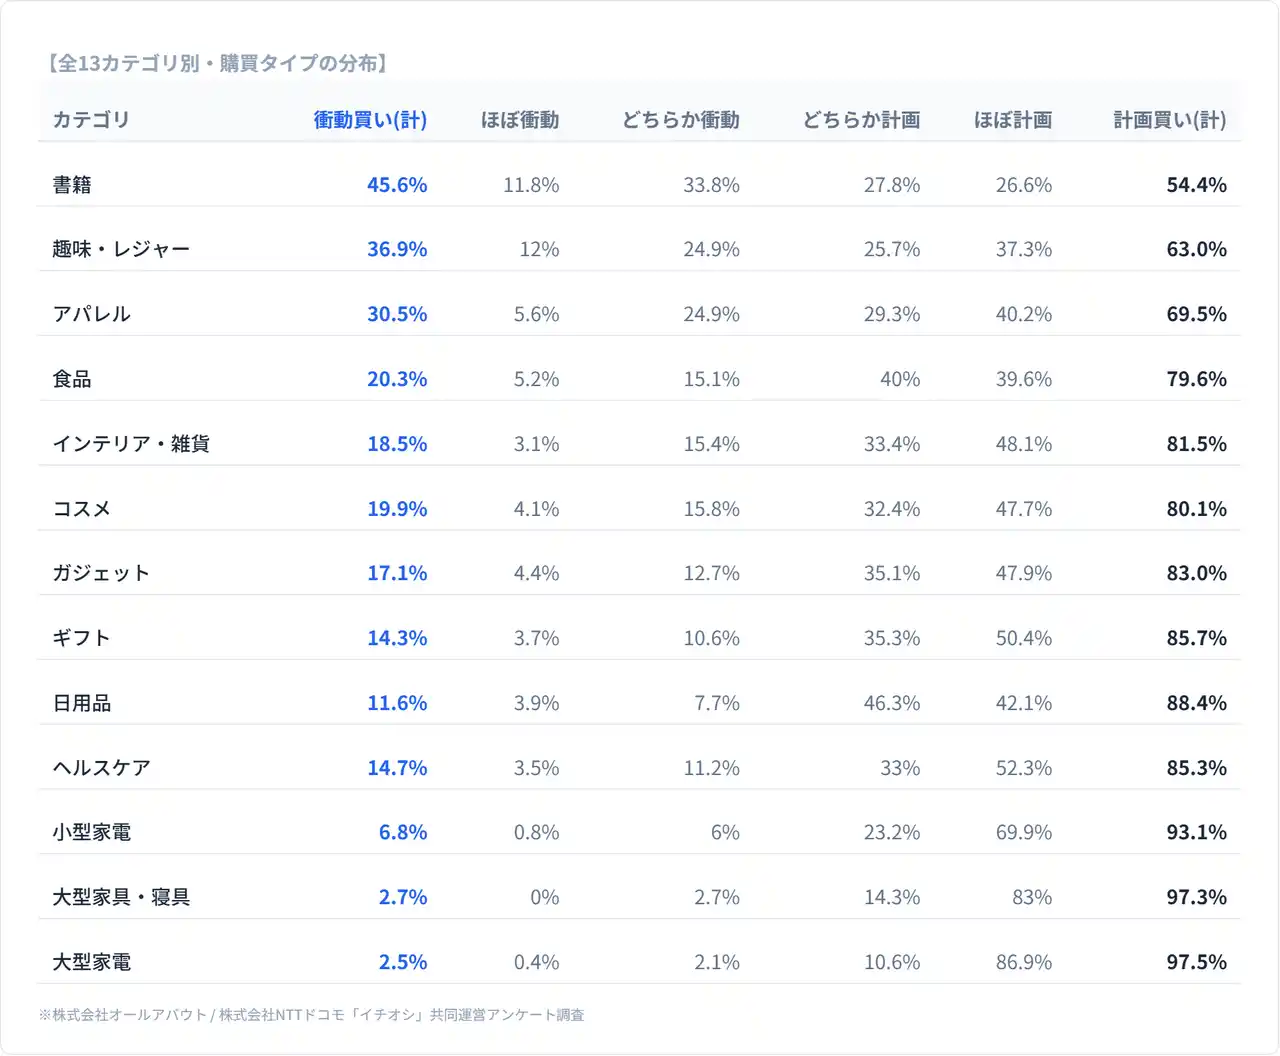Click the 衝動買い(計) column header
This screenshot has height=1056, width=1280.
(370, 120)
